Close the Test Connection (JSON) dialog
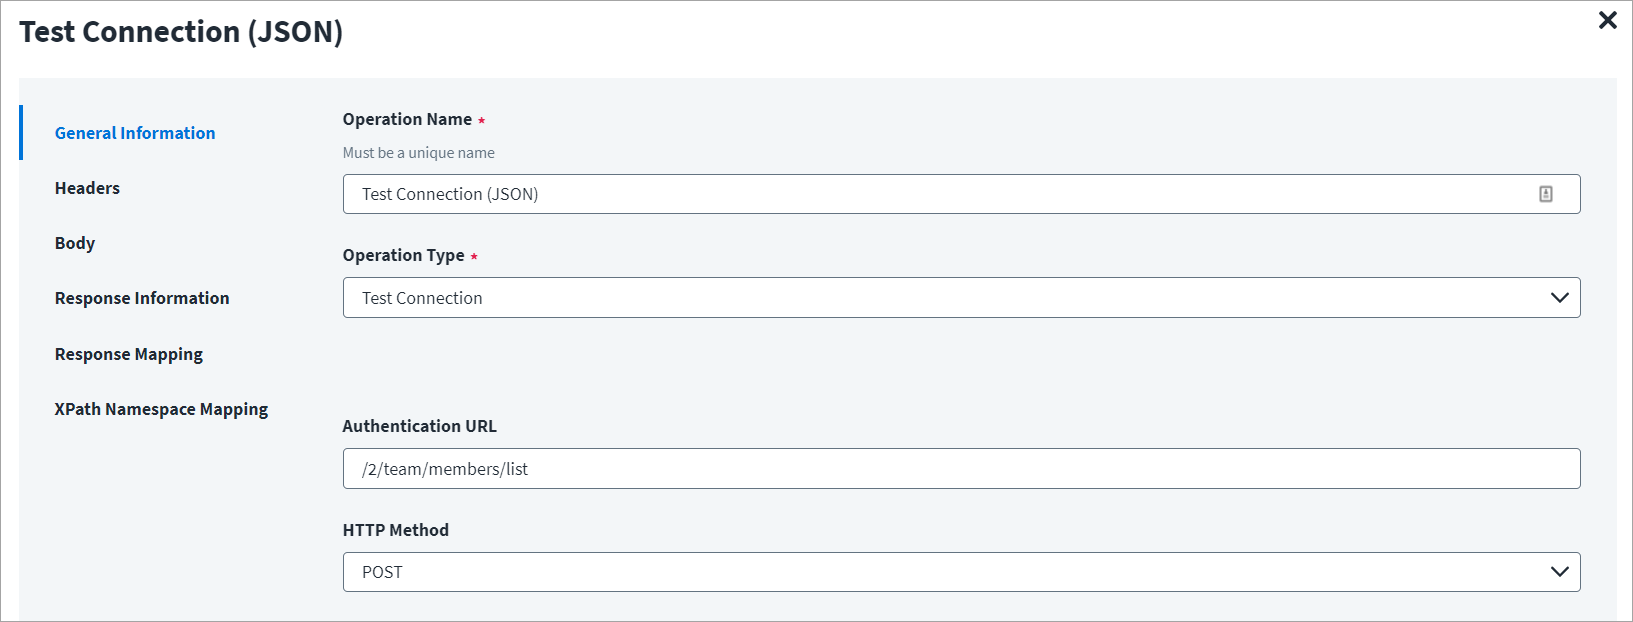The width and height of the screenshot is (1633, 622). click(1607, 20)
